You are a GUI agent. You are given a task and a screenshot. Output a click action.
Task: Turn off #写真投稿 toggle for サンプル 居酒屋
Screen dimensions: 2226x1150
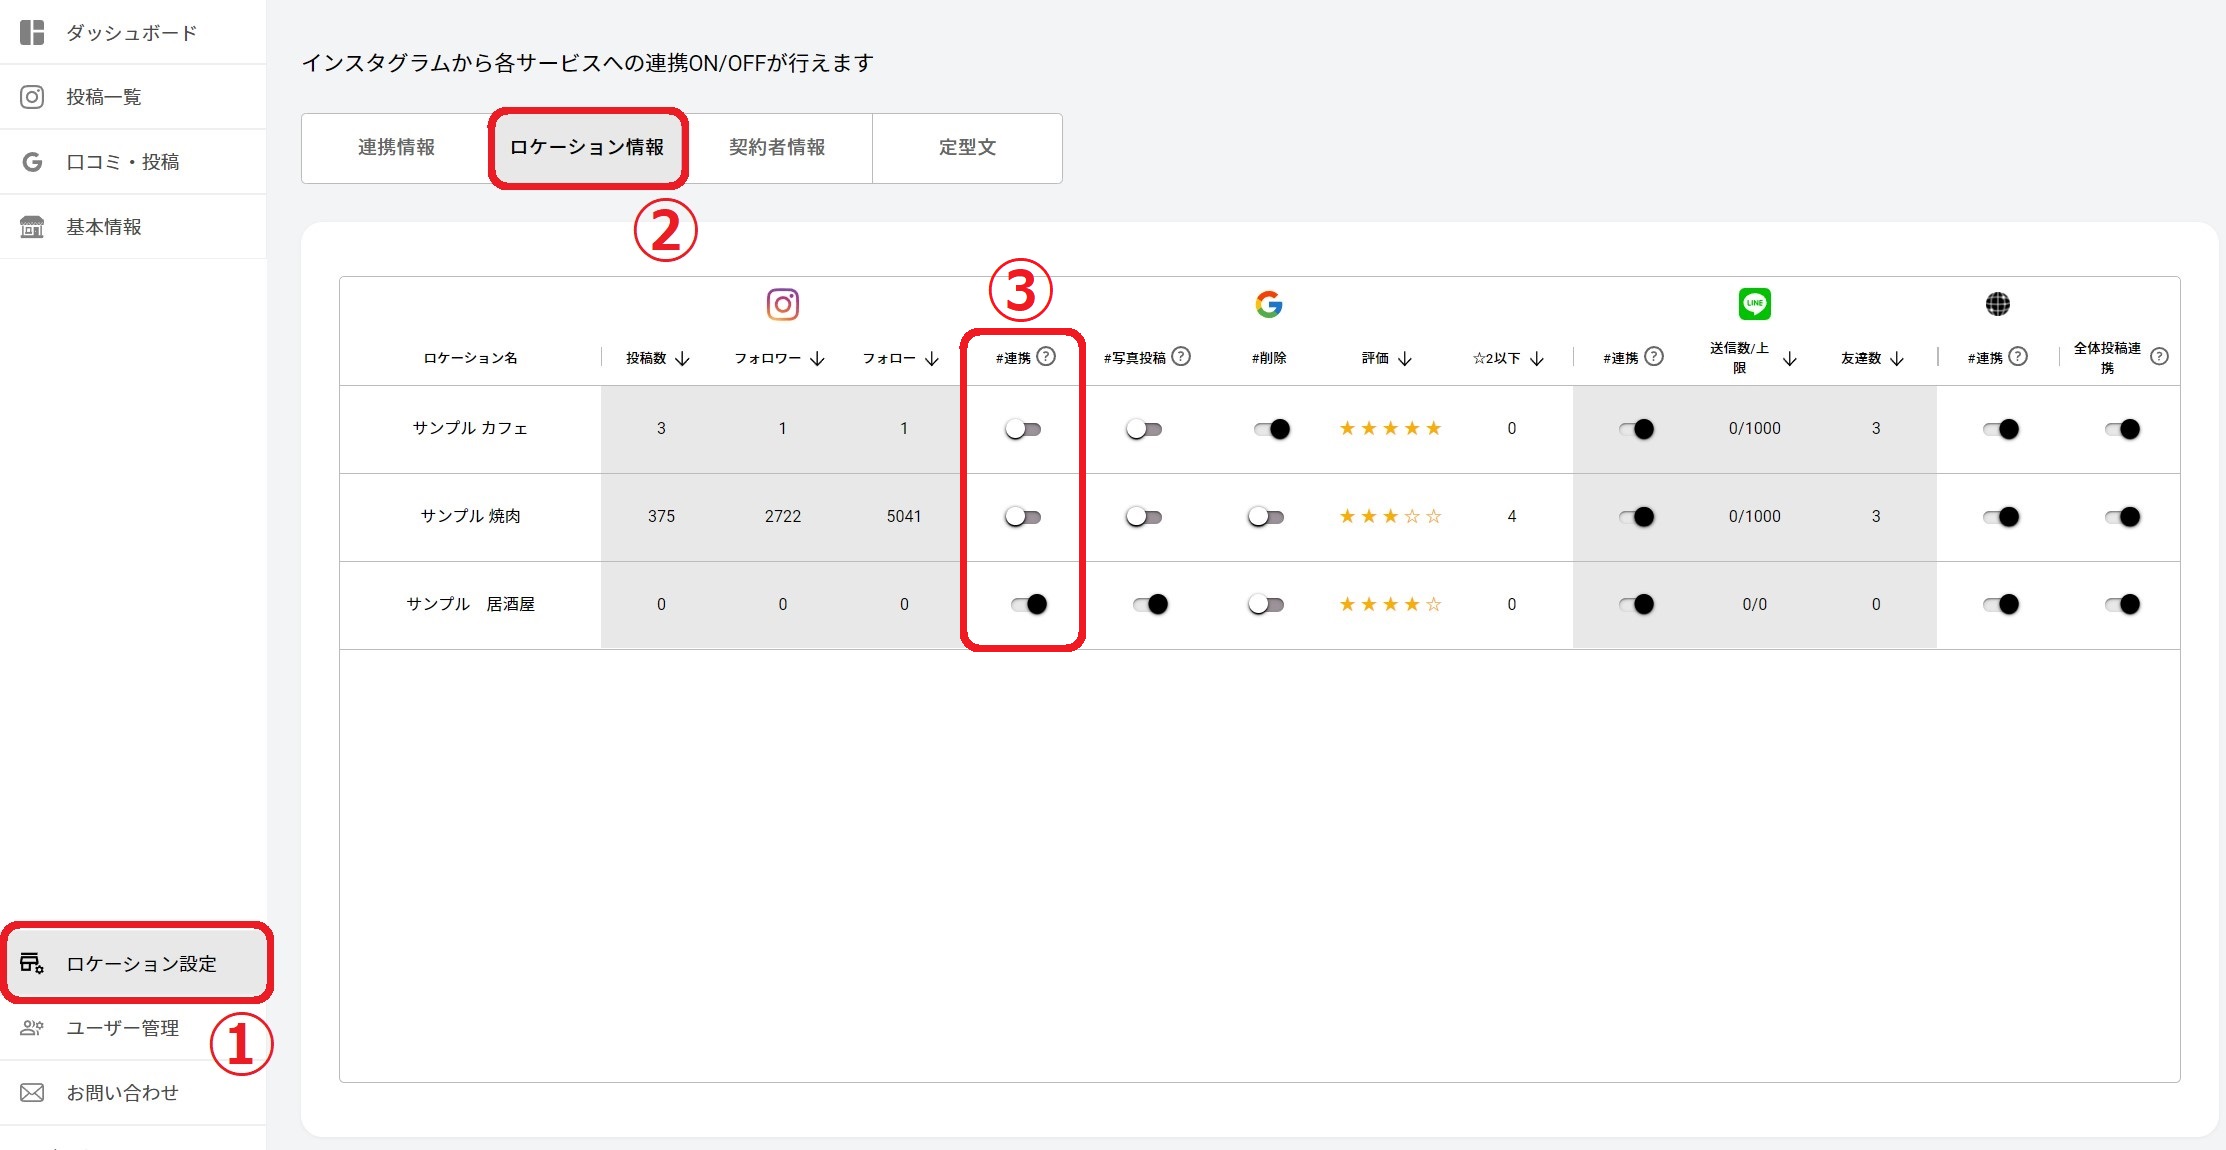1150,604
